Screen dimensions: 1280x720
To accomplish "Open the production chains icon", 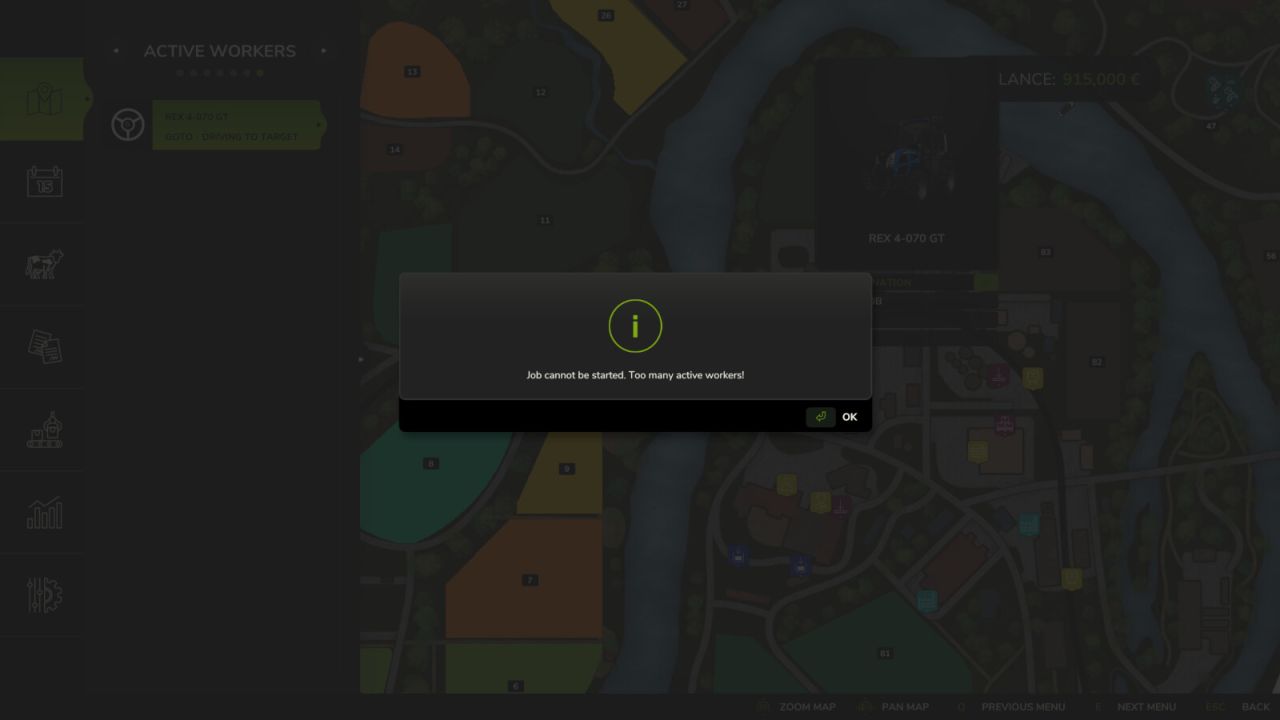I will [44, 429].
